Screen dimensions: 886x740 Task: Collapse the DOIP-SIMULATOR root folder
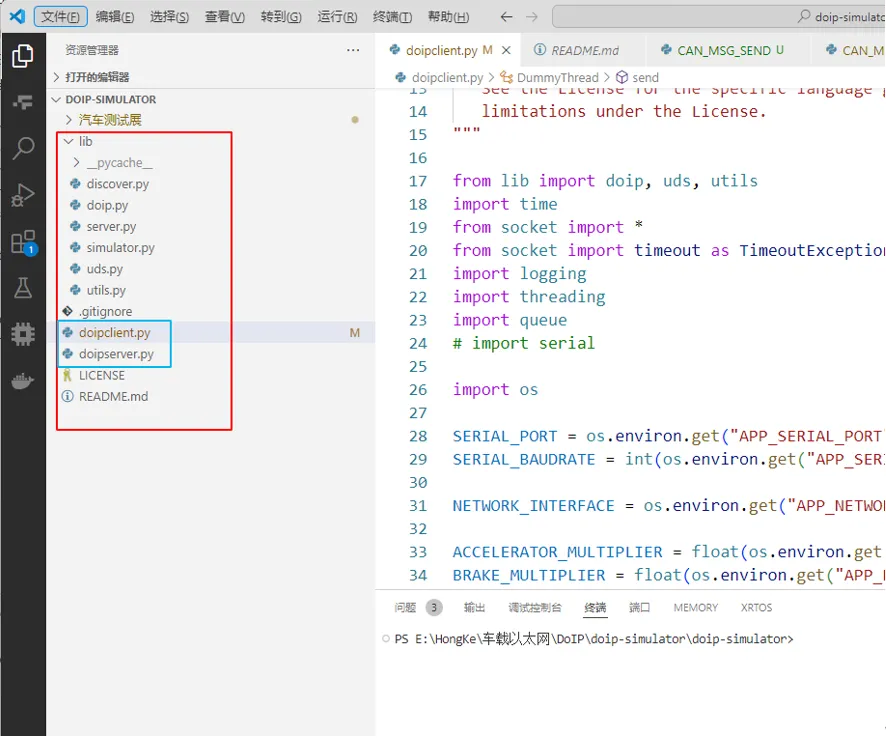click(111, 99)
